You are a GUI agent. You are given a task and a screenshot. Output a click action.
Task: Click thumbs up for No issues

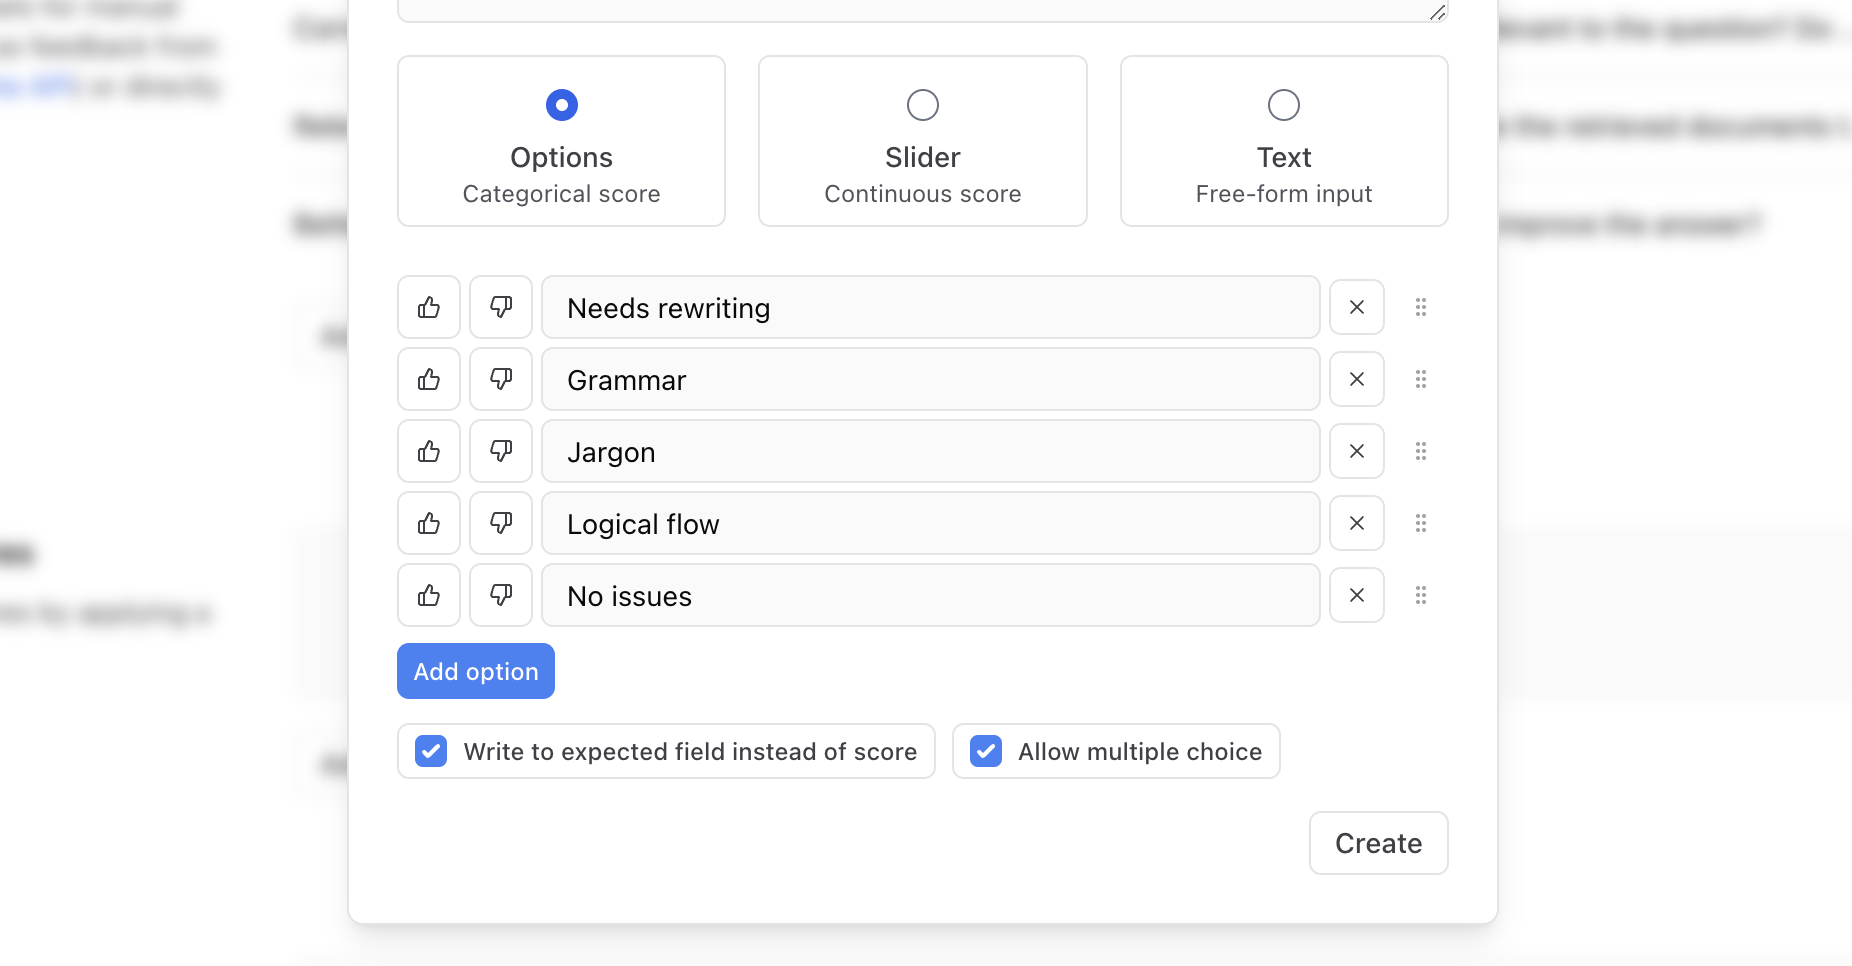429,595
